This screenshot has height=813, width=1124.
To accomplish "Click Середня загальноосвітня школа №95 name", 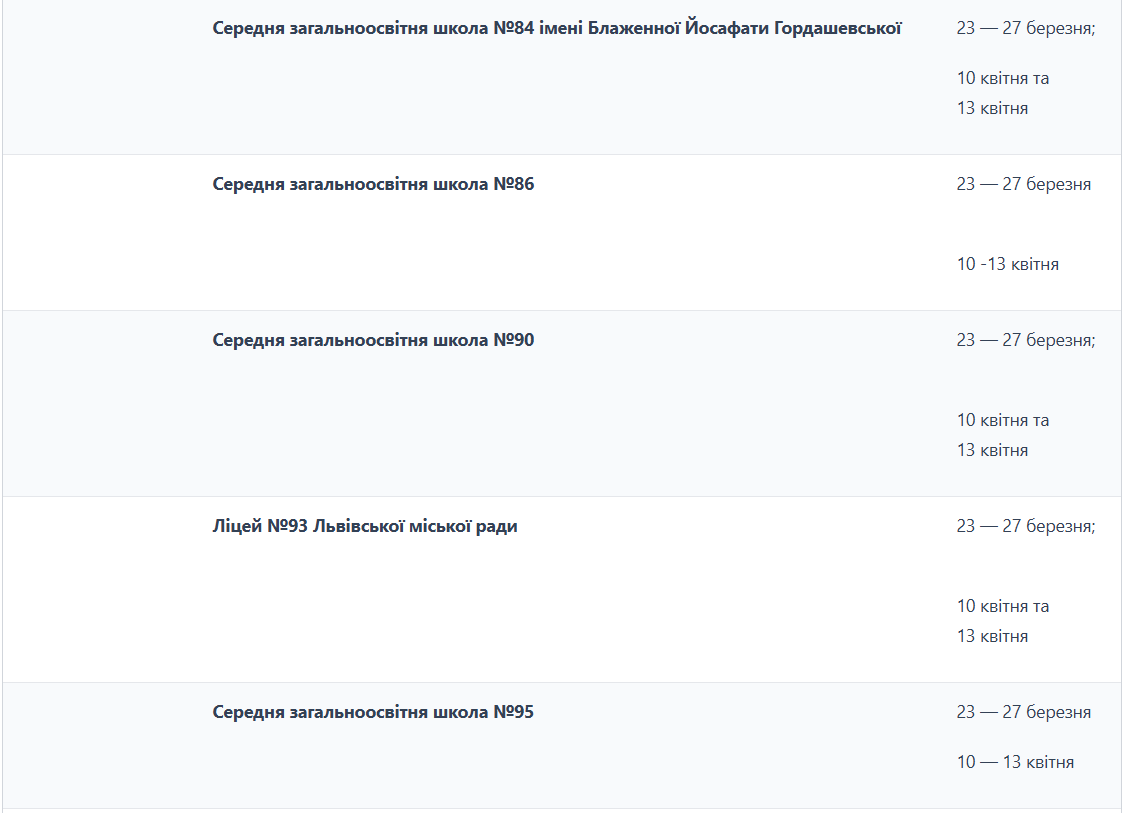I will [373, 712].
